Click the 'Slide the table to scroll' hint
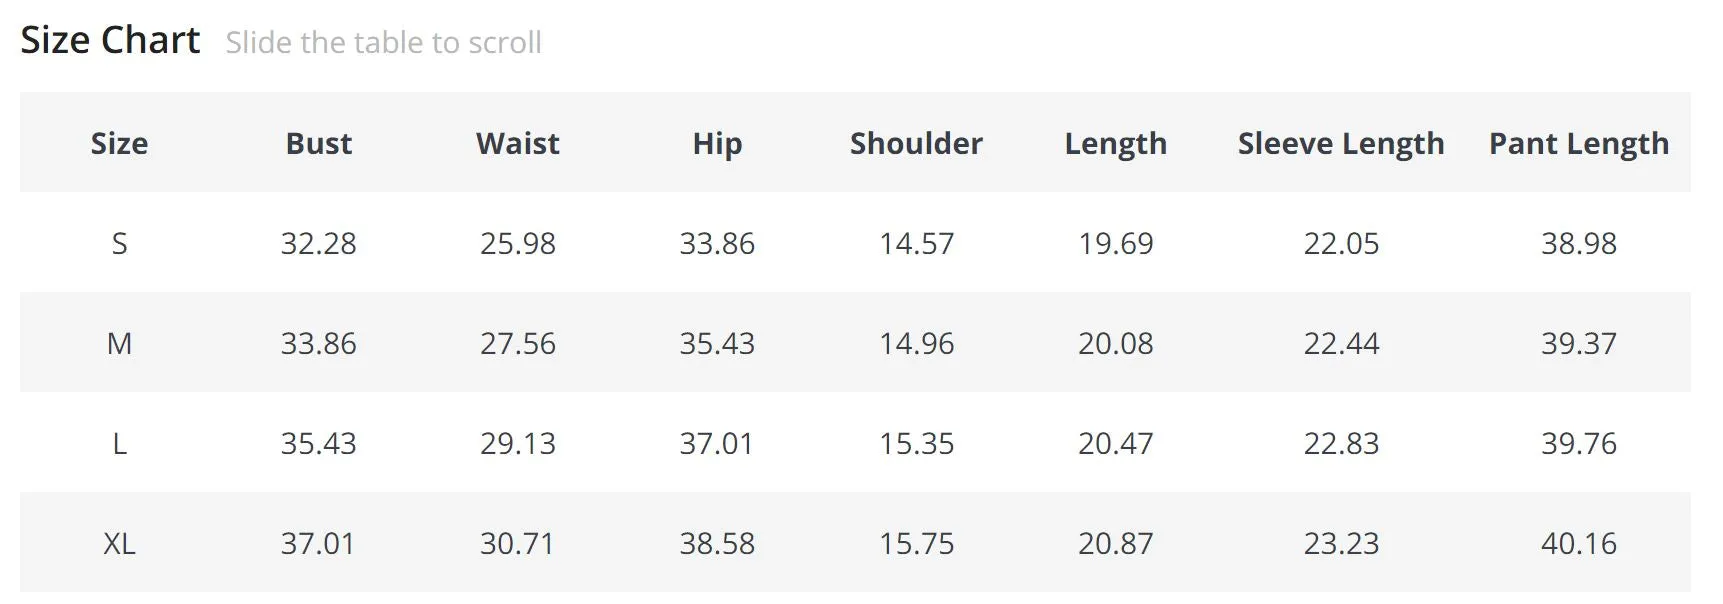The width and height of the screenshot is (1723, 604). [383, 43]
